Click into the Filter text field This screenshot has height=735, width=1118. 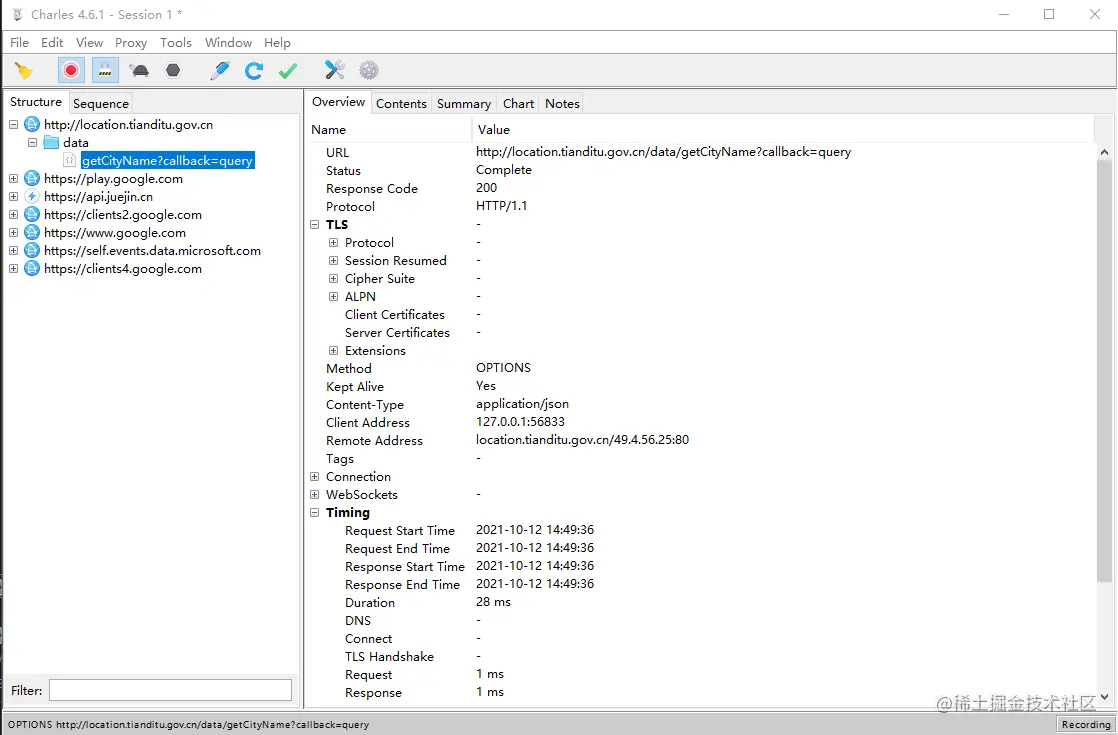[x=170, y=690]
